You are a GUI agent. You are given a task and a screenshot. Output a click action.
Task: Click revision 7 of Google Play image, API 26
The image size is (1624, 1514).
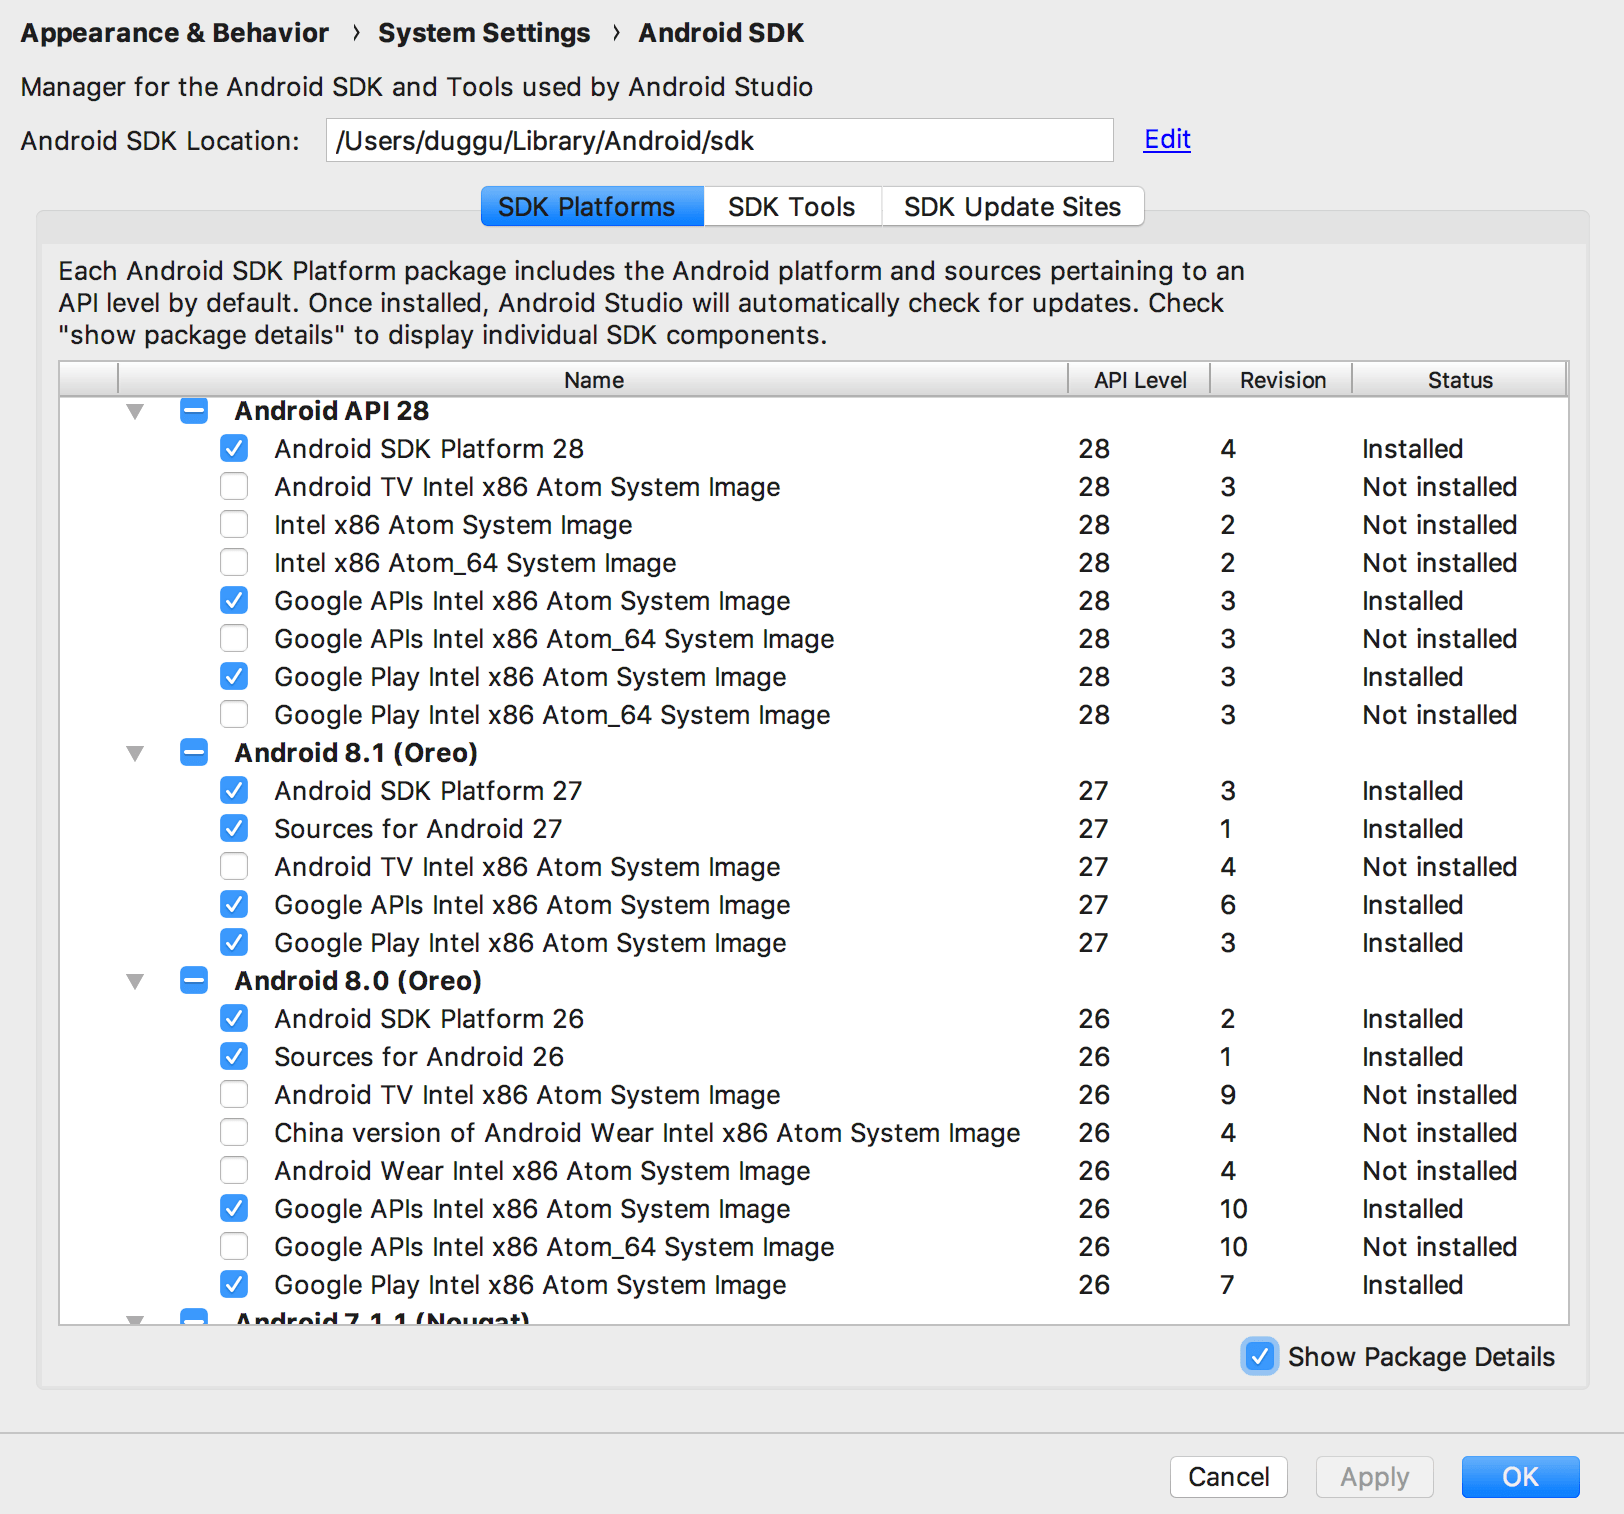click(1228, 1285)
